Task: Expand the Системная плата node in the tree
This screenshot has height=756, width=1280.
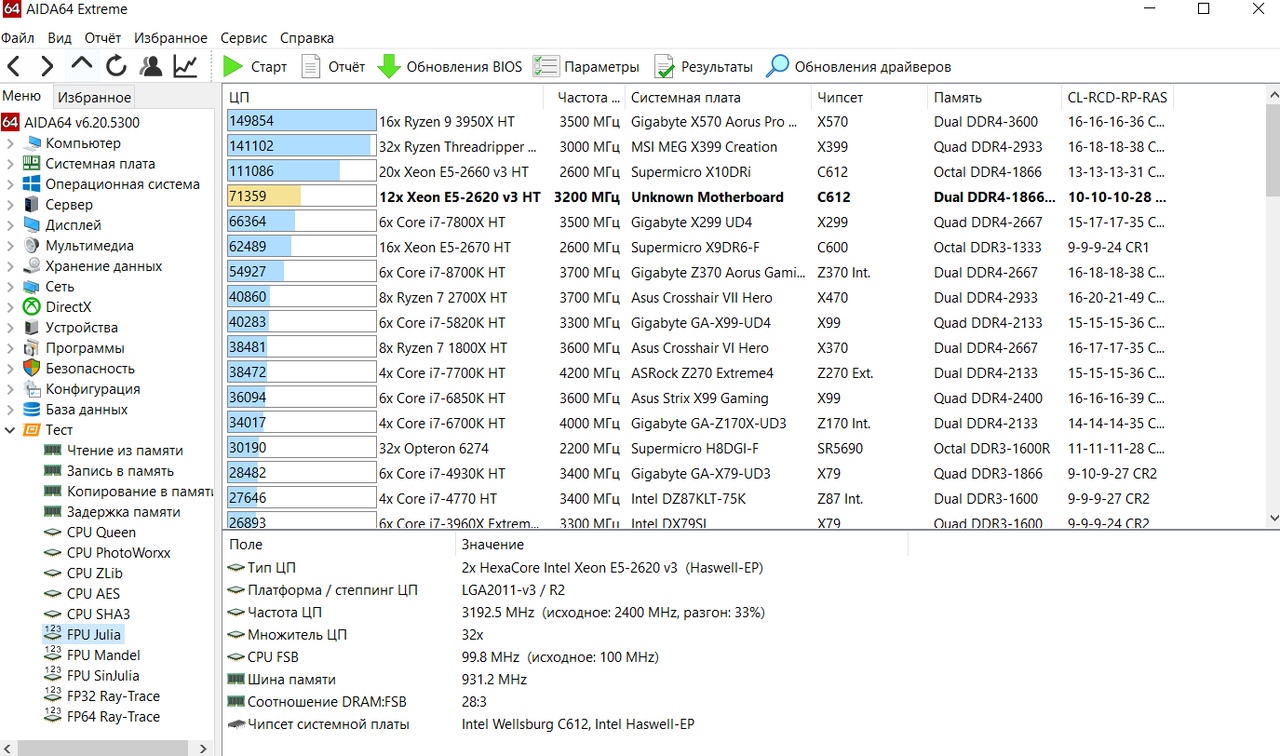Action: point(10,164)
